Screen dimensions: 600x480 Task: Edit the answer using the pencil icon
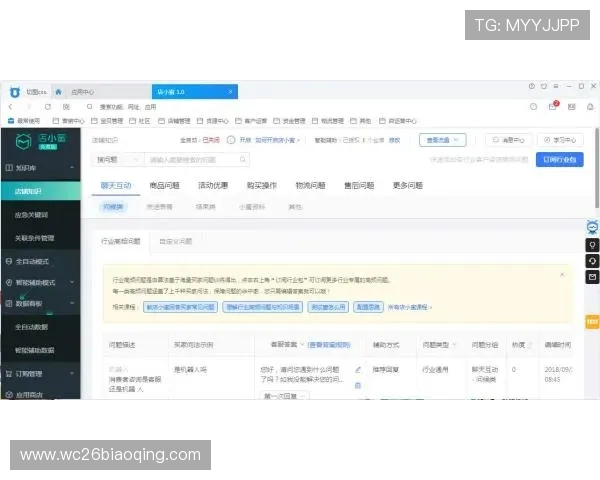(358, 370)
